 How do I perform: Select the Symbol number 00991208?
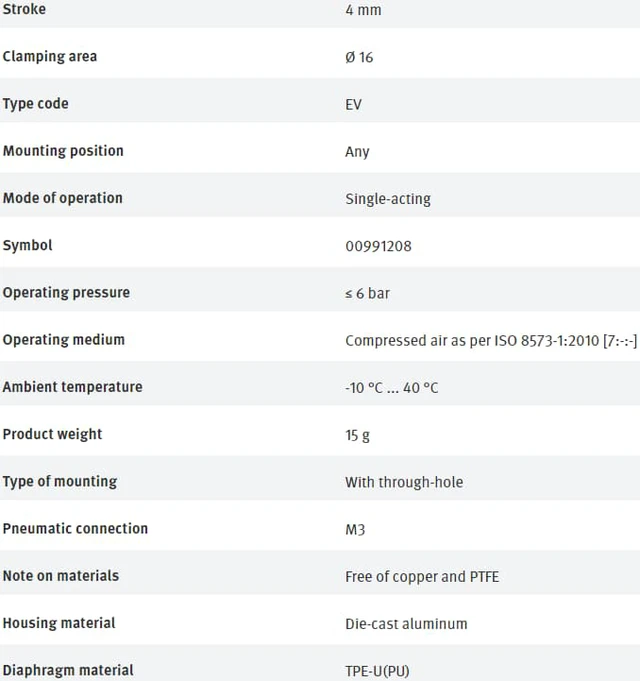pos(378,246)
